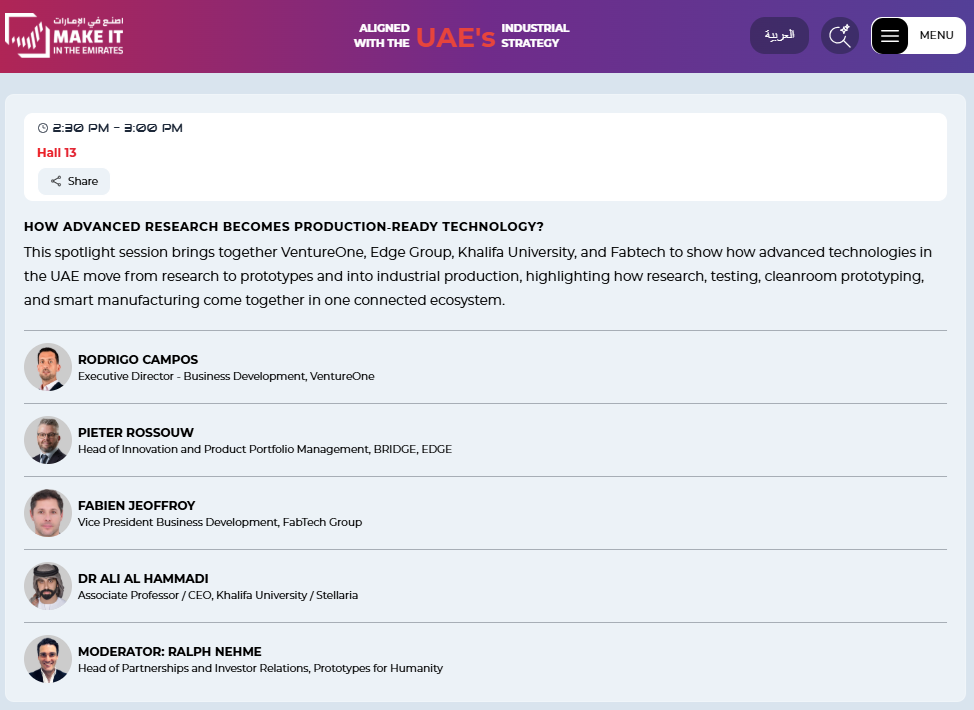
Task: Select the name FABIEN JEOFFROY
Action: (x=137, y=506)
